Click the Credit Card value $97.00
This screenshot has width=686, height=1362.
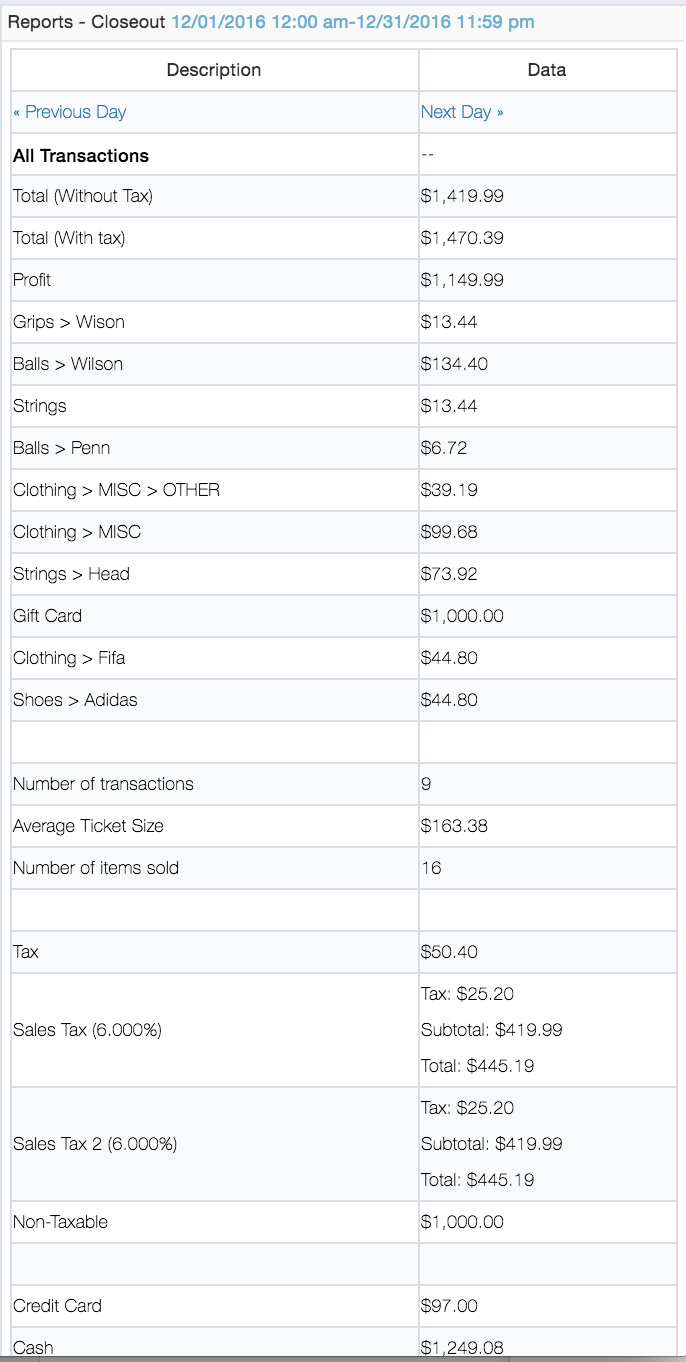point(450,1306)
